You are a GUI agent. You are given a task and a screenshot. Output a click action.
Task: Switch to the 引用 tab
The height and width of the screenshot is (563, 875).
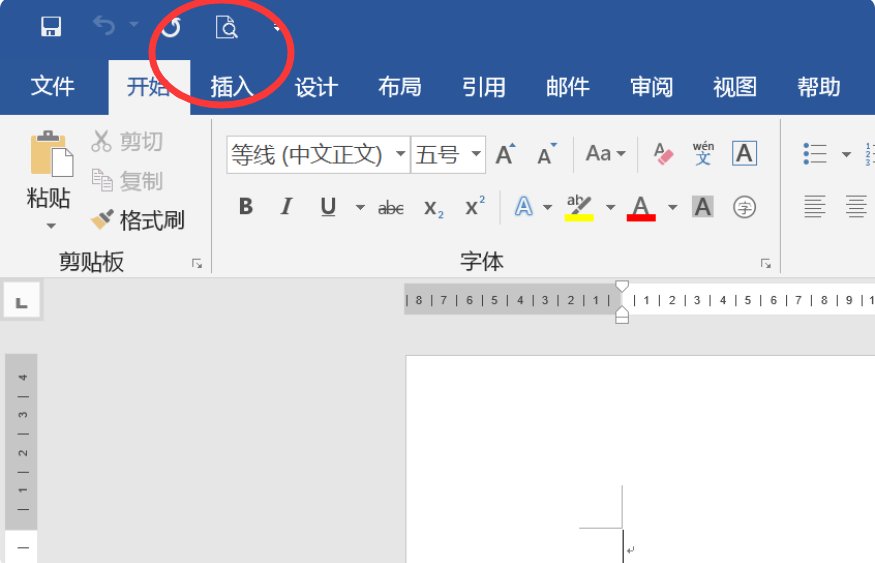pyautogui.click(x=483, y=86)
